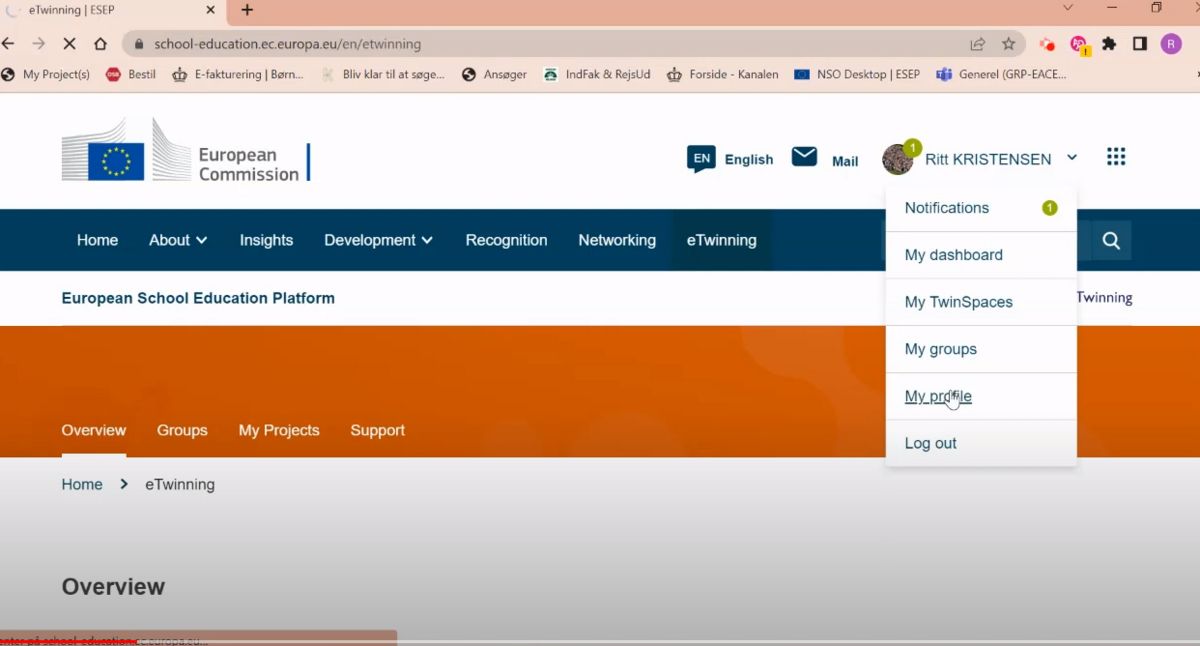The width and height of the screenshot is (1200, 646).
Task: Click the browser address bar URL
Action: pos(288,44)
